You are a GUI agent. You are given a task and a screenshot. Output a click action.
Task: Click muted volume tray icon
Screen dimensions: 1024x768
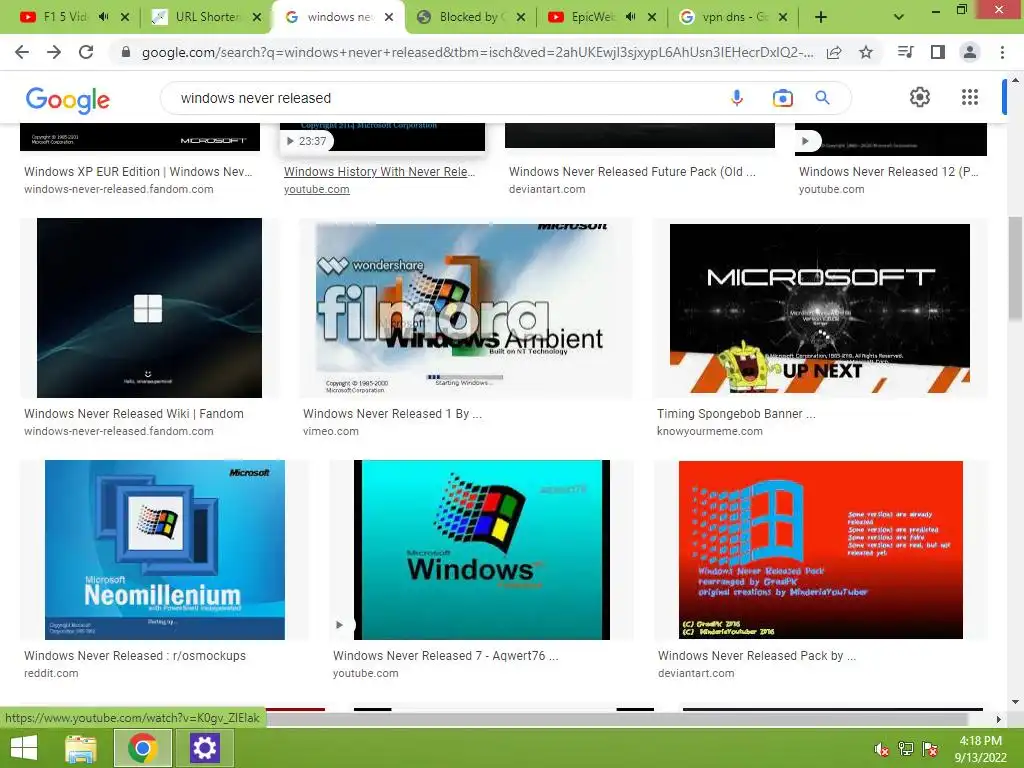pyautogui.click(x=882, y=749)
